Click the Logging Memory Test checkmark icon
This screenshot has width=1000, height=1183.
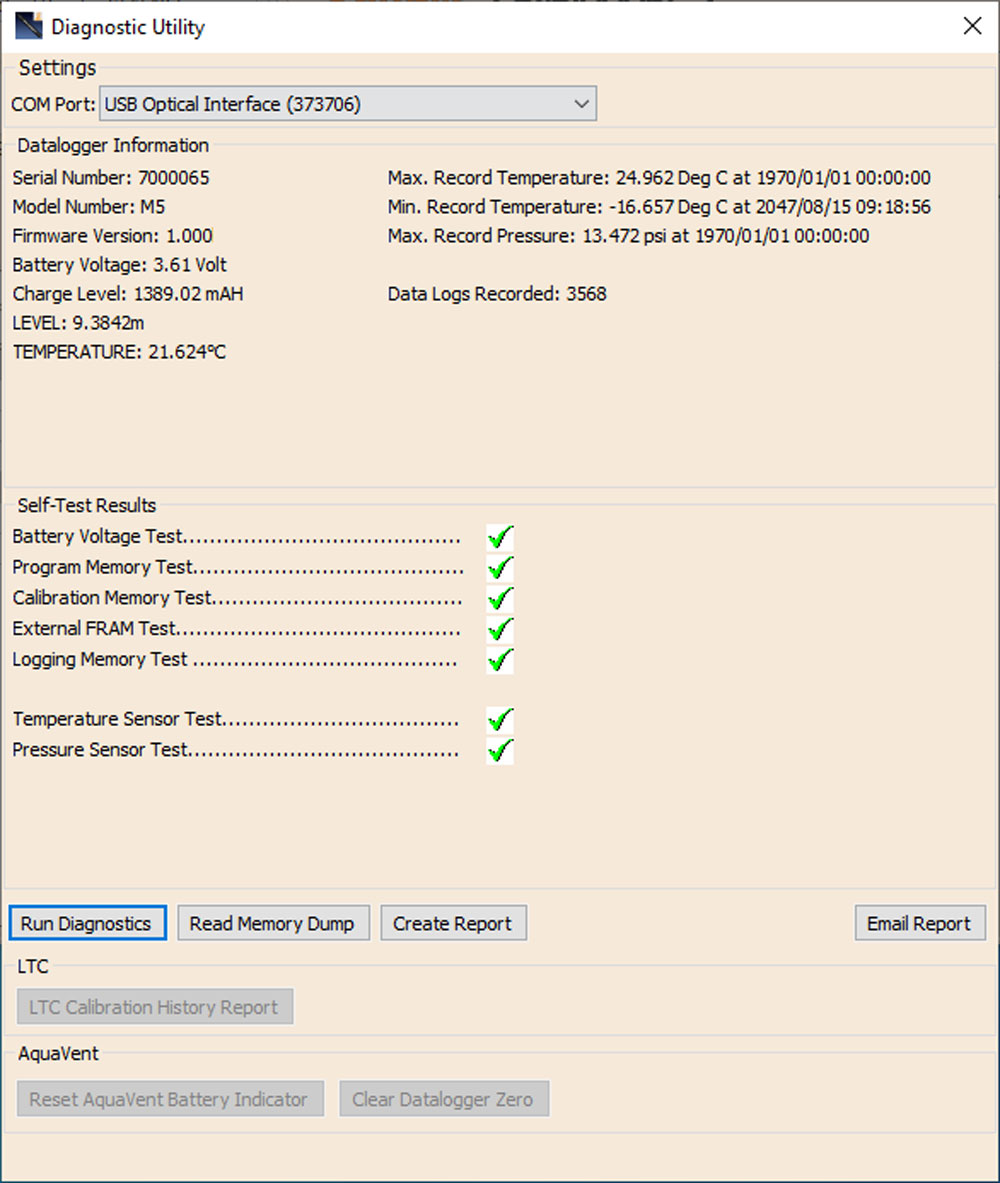(499, 660)
